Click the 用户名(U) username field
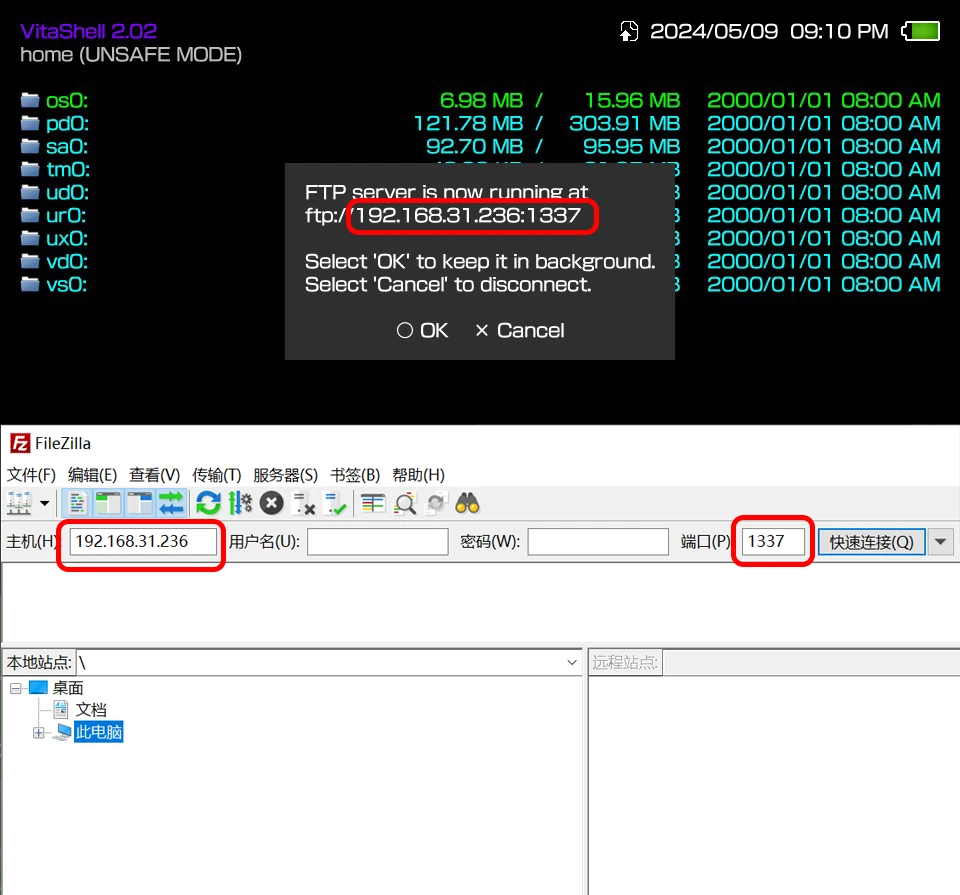The width and height of the screenshot is (960, 895). [x=378, y=542]
